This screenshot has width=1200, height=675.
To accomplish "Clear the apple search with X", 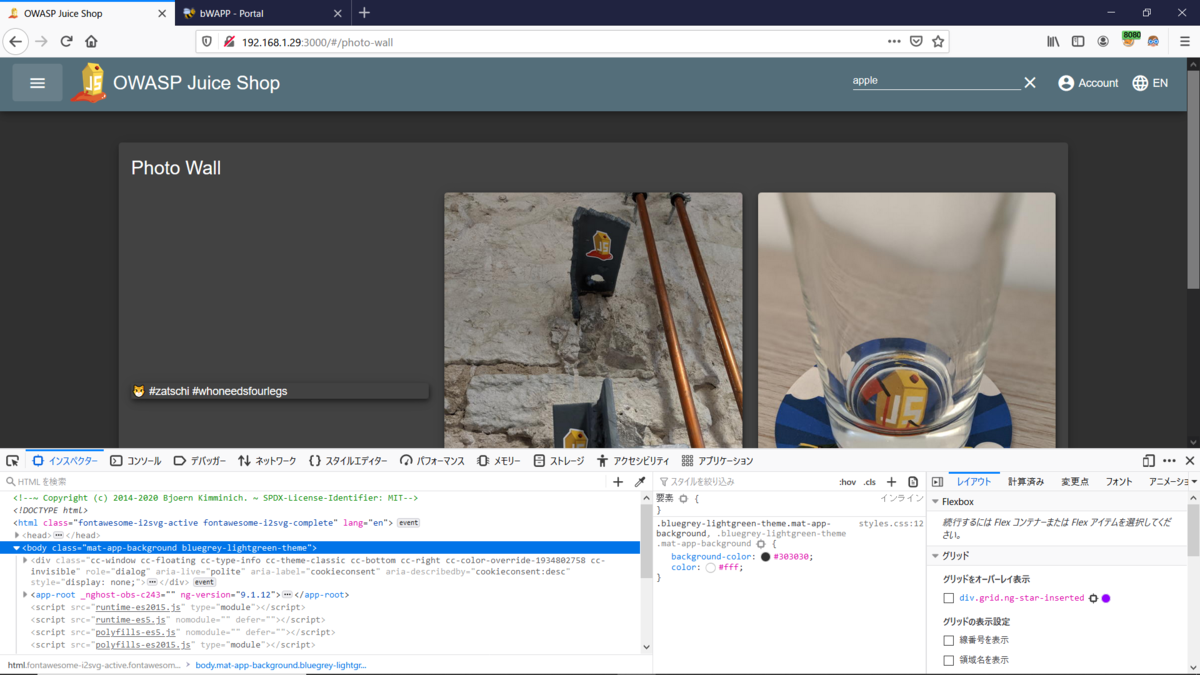I will coord(1030,83).
